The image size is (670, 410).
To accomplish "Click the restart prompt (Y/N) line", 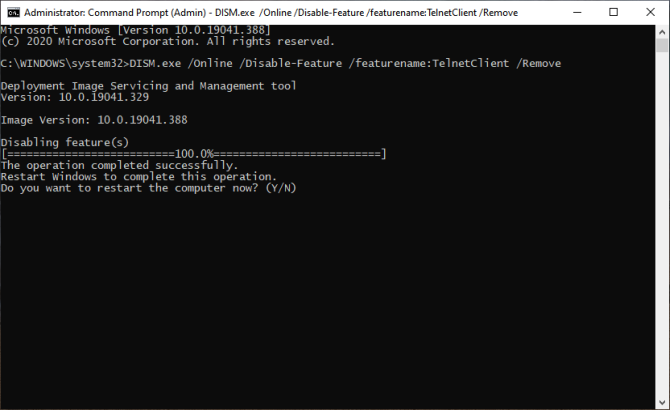I will tap(149, 188).
